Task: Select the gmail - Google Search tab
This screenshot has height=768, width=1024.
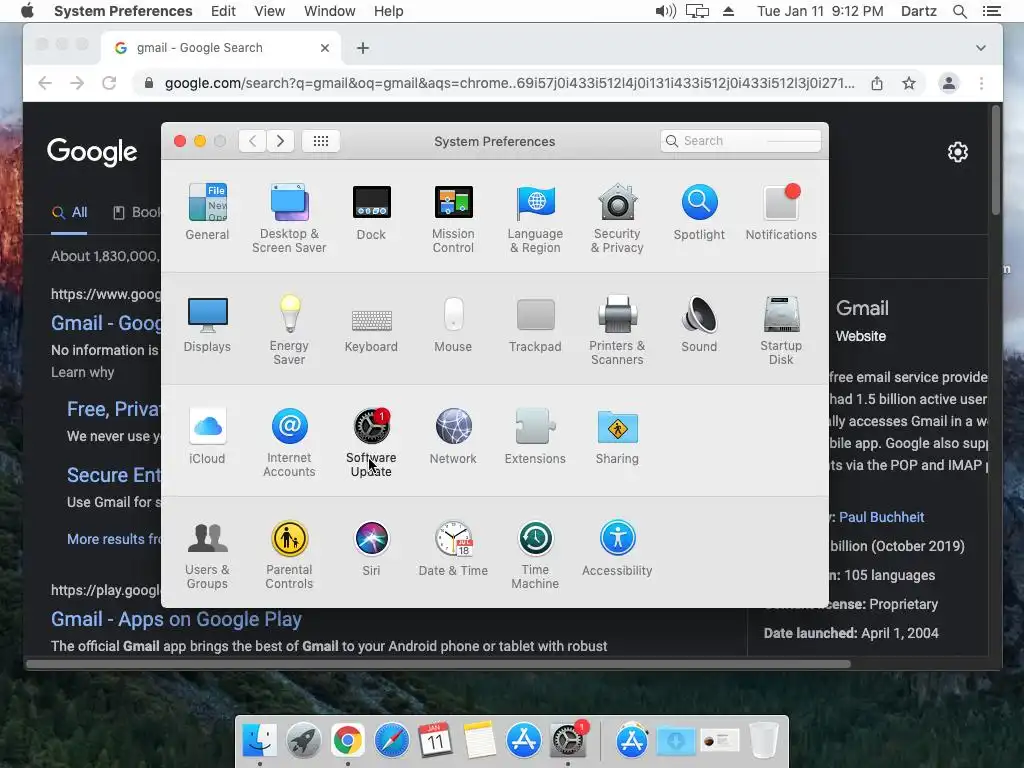Action: pos(220,48)
